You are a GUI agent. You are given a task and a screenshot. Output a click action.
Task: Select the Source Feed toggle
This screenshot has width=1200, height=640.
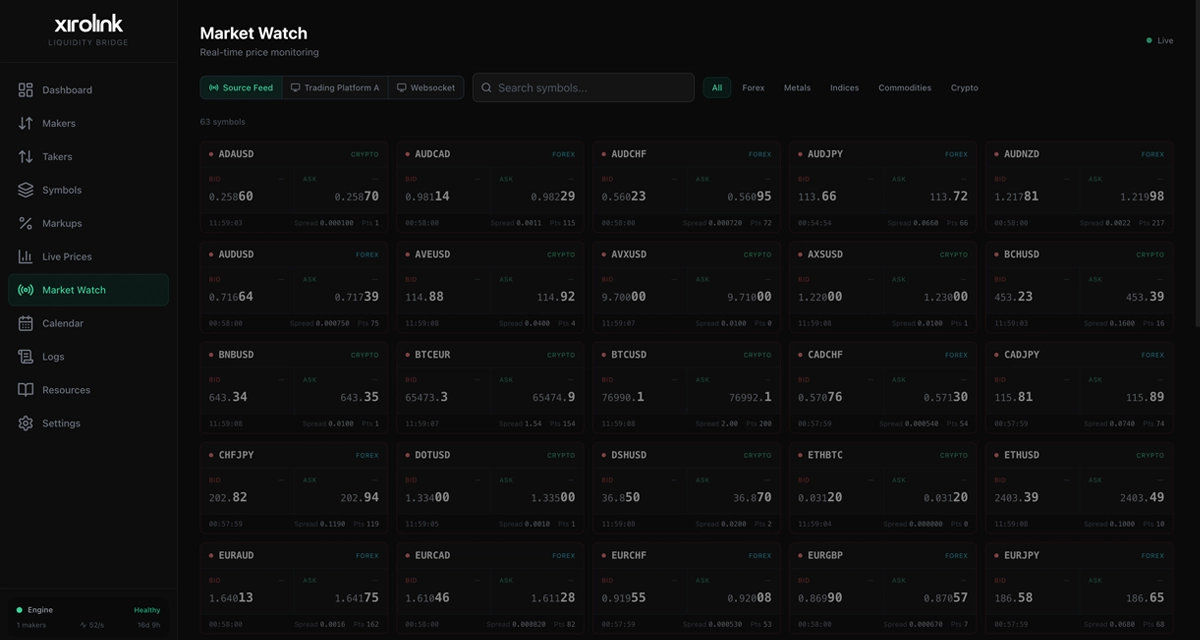pyautogui.click(x=241, y=88)
